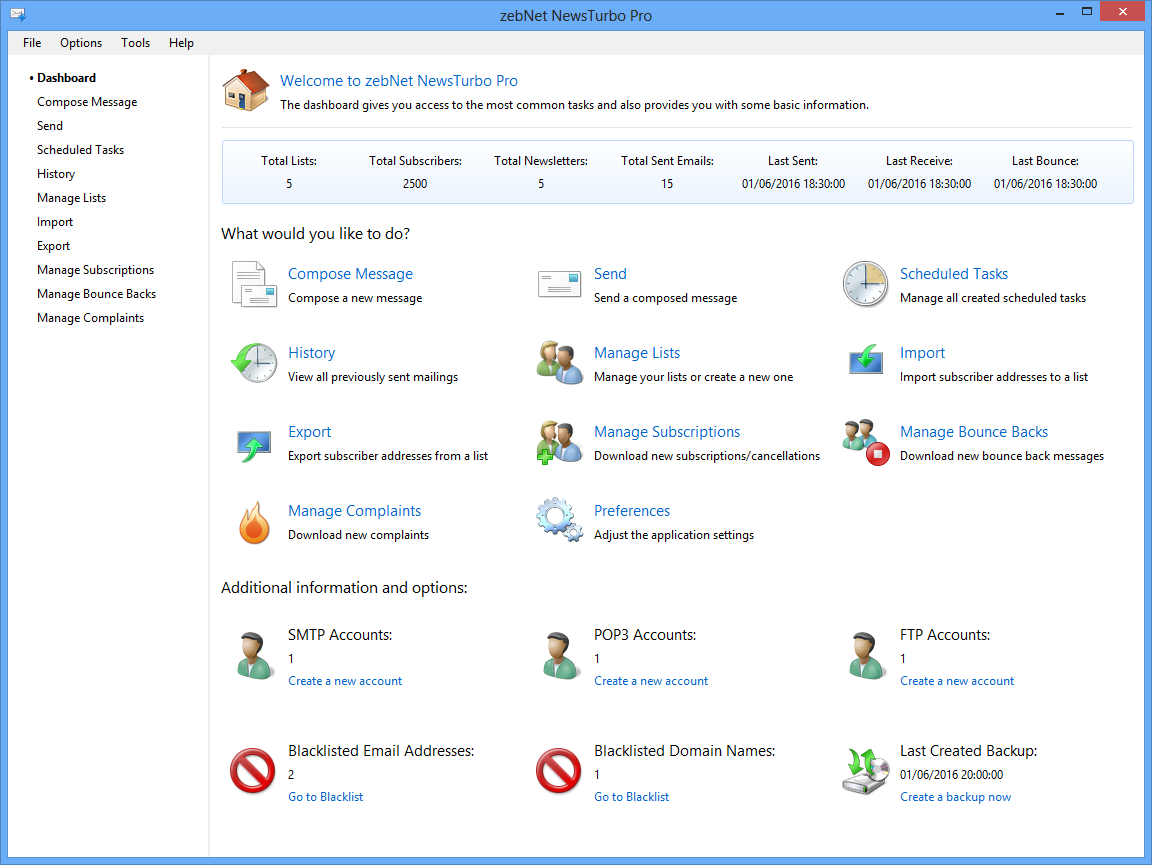Screen dimensions: 1152x865
Task: Click the Manage Bounce Backs icon
Action: point(865,443)
